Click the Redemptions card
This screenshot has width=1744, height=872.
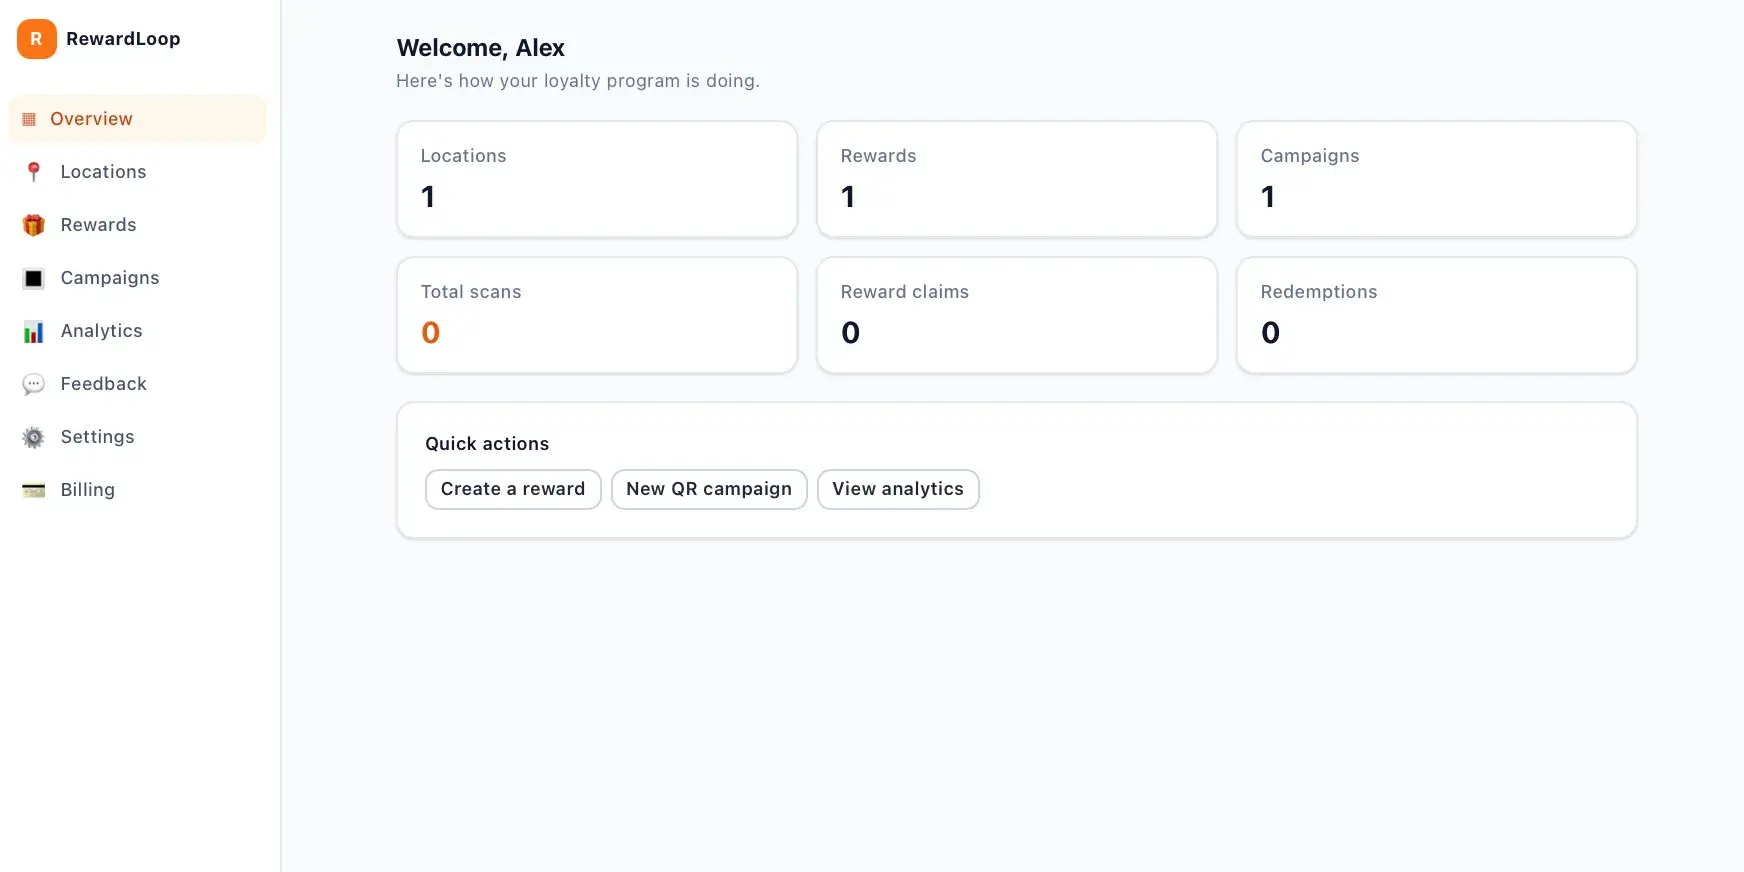1437,315
